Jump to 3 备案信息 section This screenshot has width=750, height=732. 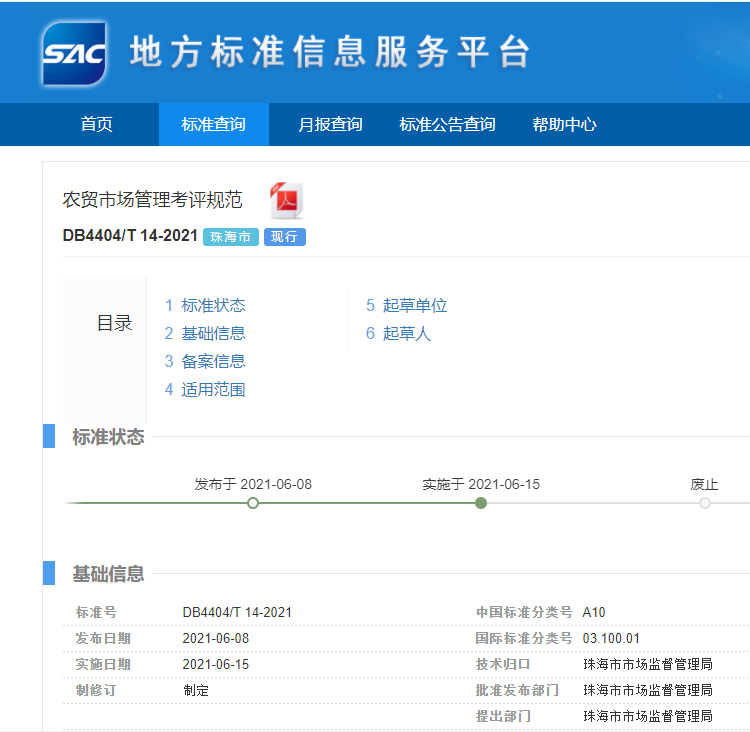pyautogui.click(x=205, y=362)
